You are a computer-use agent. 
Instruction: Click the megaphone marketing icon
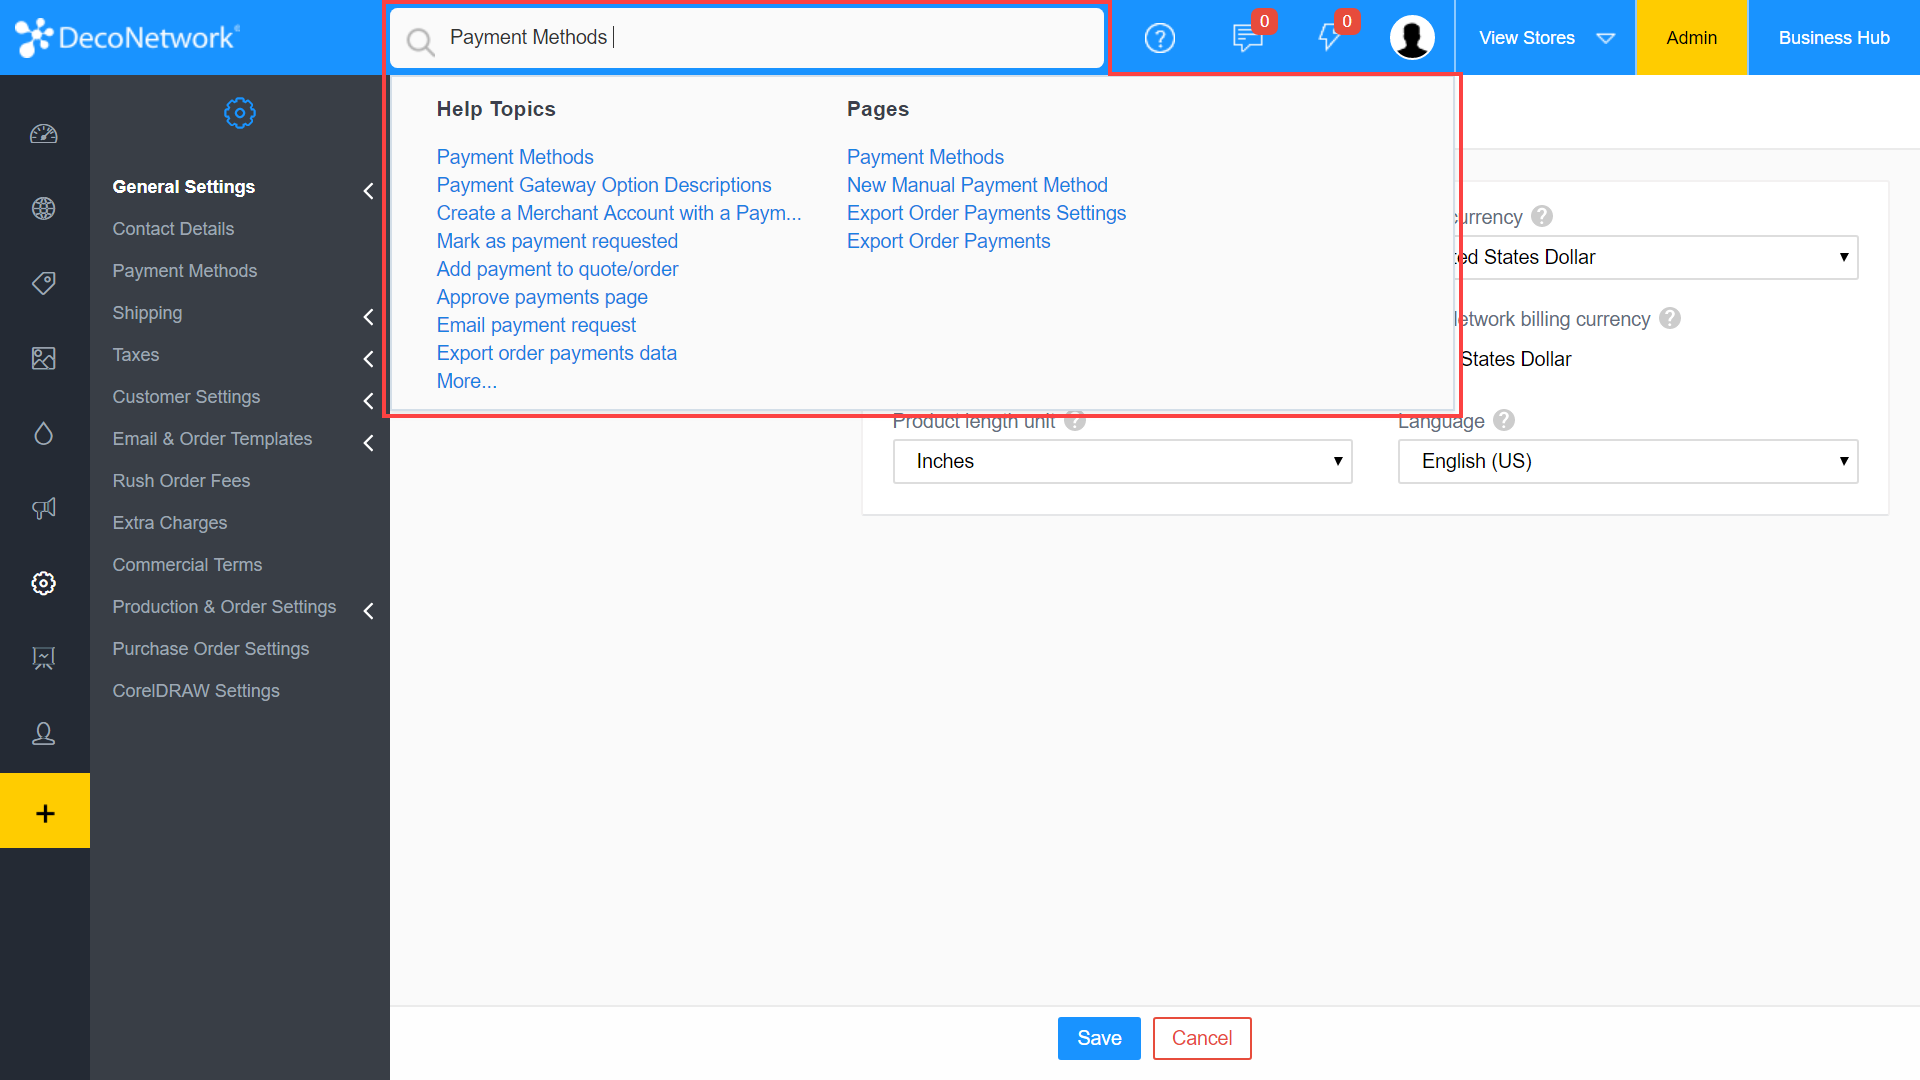[44, 508]
